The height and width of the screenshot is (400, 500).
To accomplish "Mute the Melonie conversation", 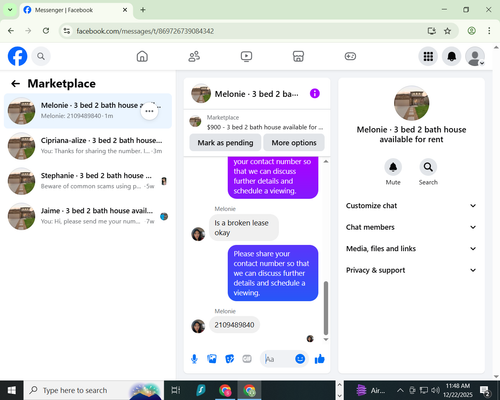I will click(393, 167).
